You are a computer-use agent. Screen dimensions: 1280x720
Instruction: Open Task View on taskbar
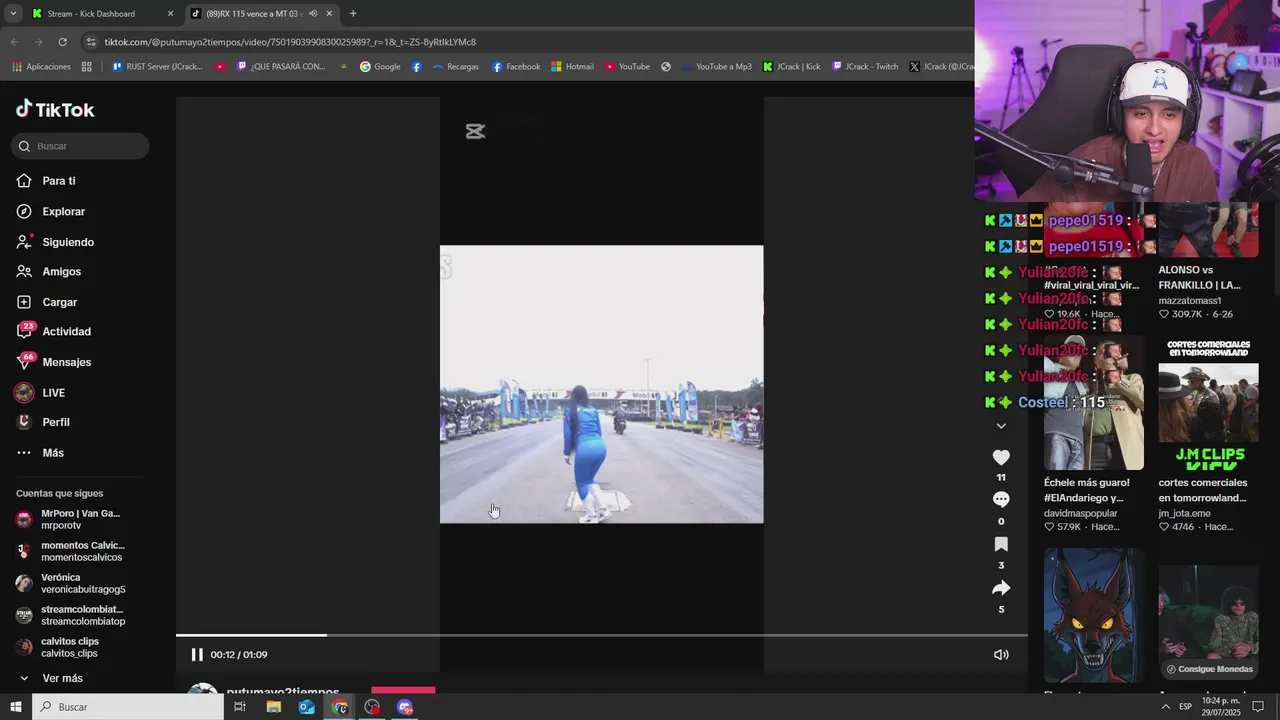[x=240, y=707]
